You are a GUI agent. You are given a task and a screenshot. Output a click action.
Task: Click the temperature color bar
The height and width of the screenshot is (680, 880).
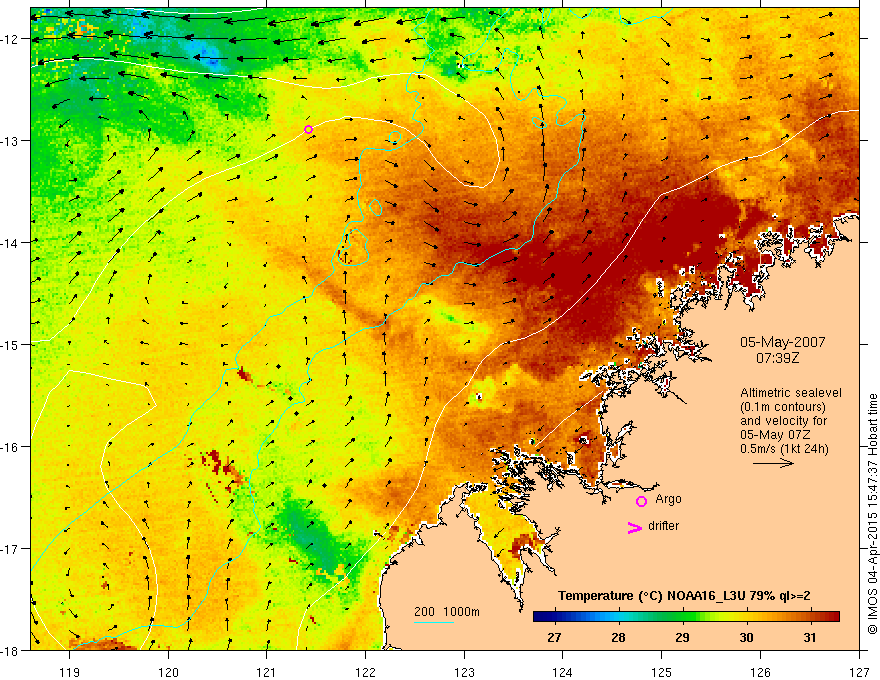686,616
